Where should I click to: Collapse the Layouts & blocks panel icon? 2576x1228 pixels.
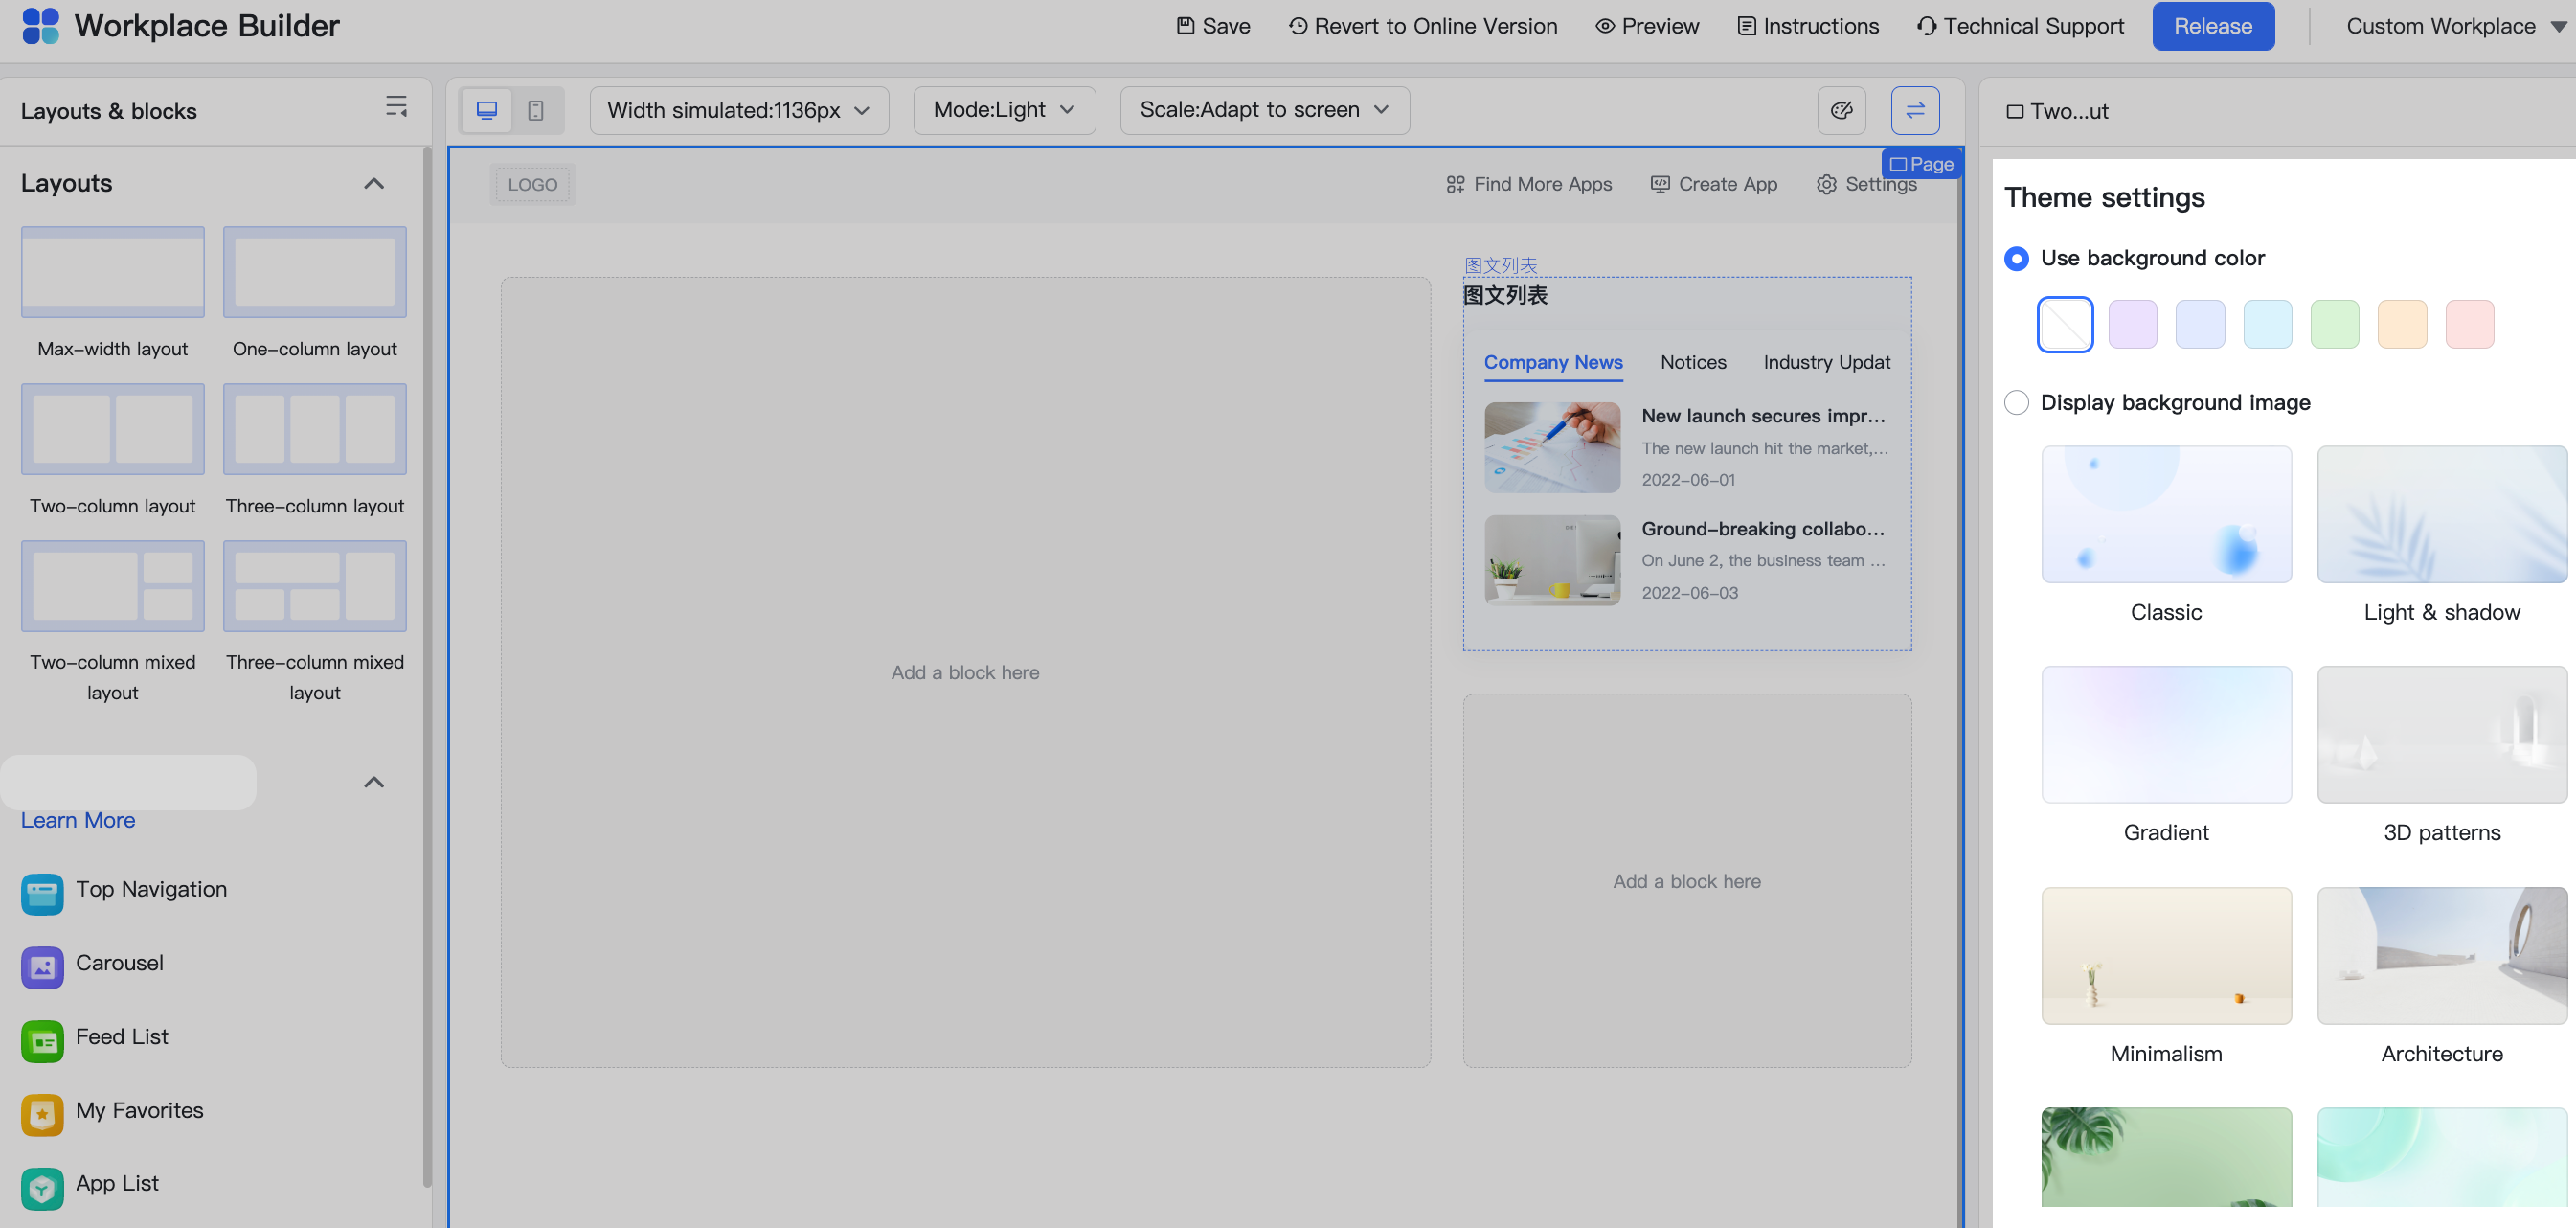(396, 107)
